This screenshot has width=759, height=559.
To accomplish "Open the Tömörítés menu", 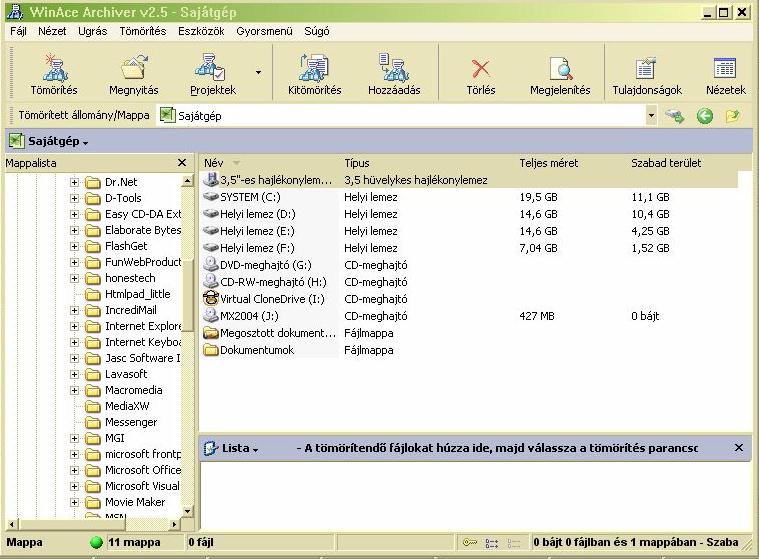I will pos(143,31).
